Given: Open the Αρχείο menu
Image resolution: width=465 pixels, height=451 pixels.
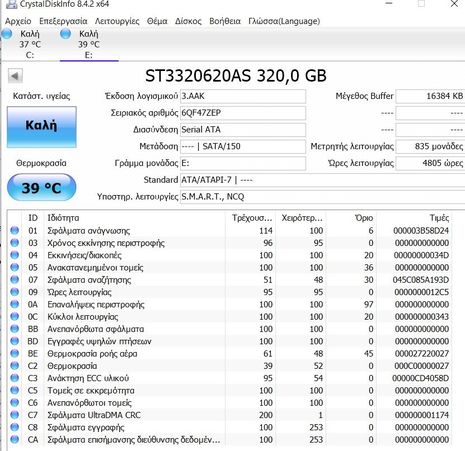Looking at the screenshot, I should tap(18, 21).
